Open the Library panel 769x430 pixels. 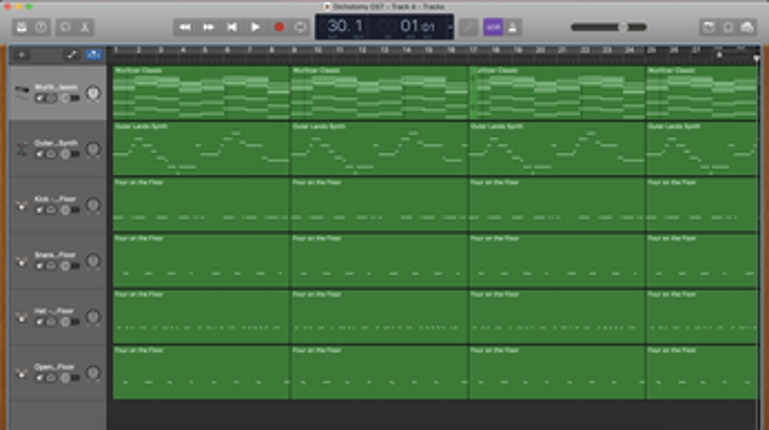22,27
